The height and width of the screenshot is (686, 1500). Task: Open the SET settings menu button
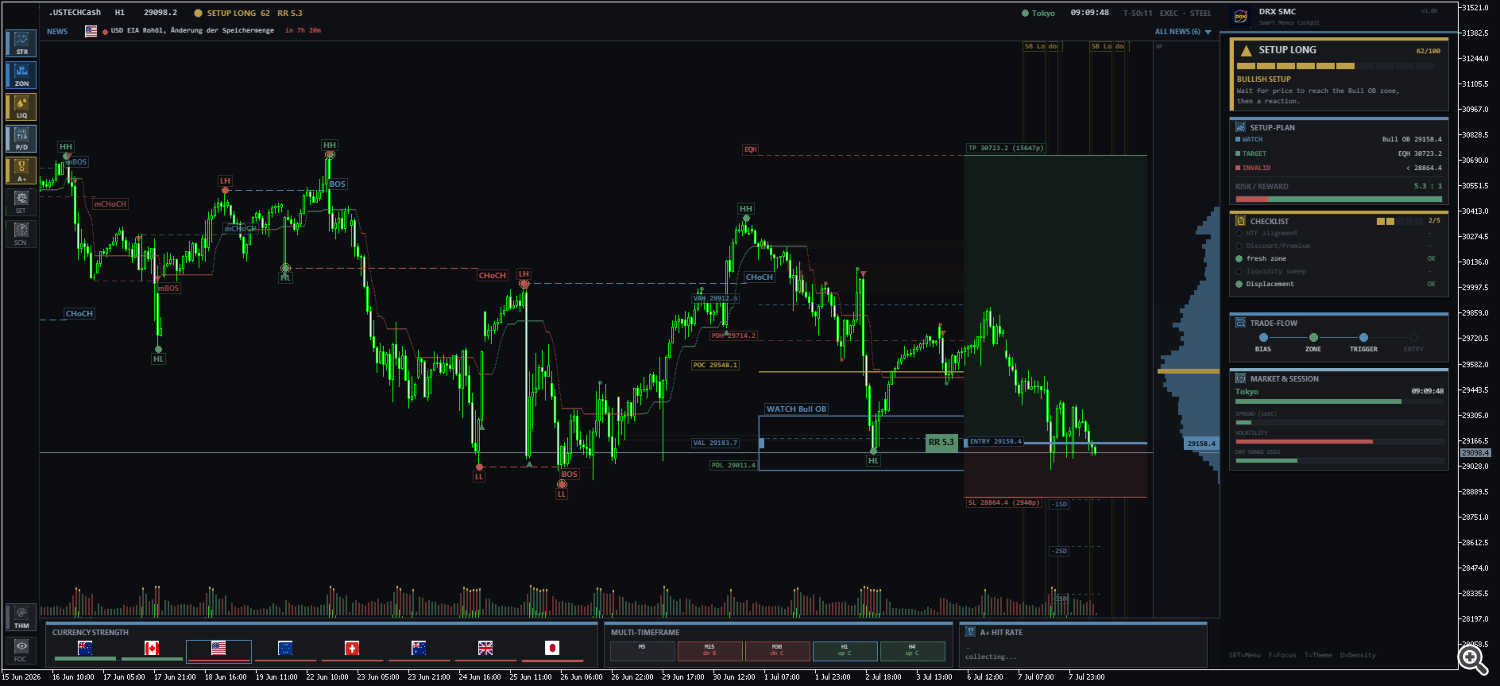(x=21, y=203)
